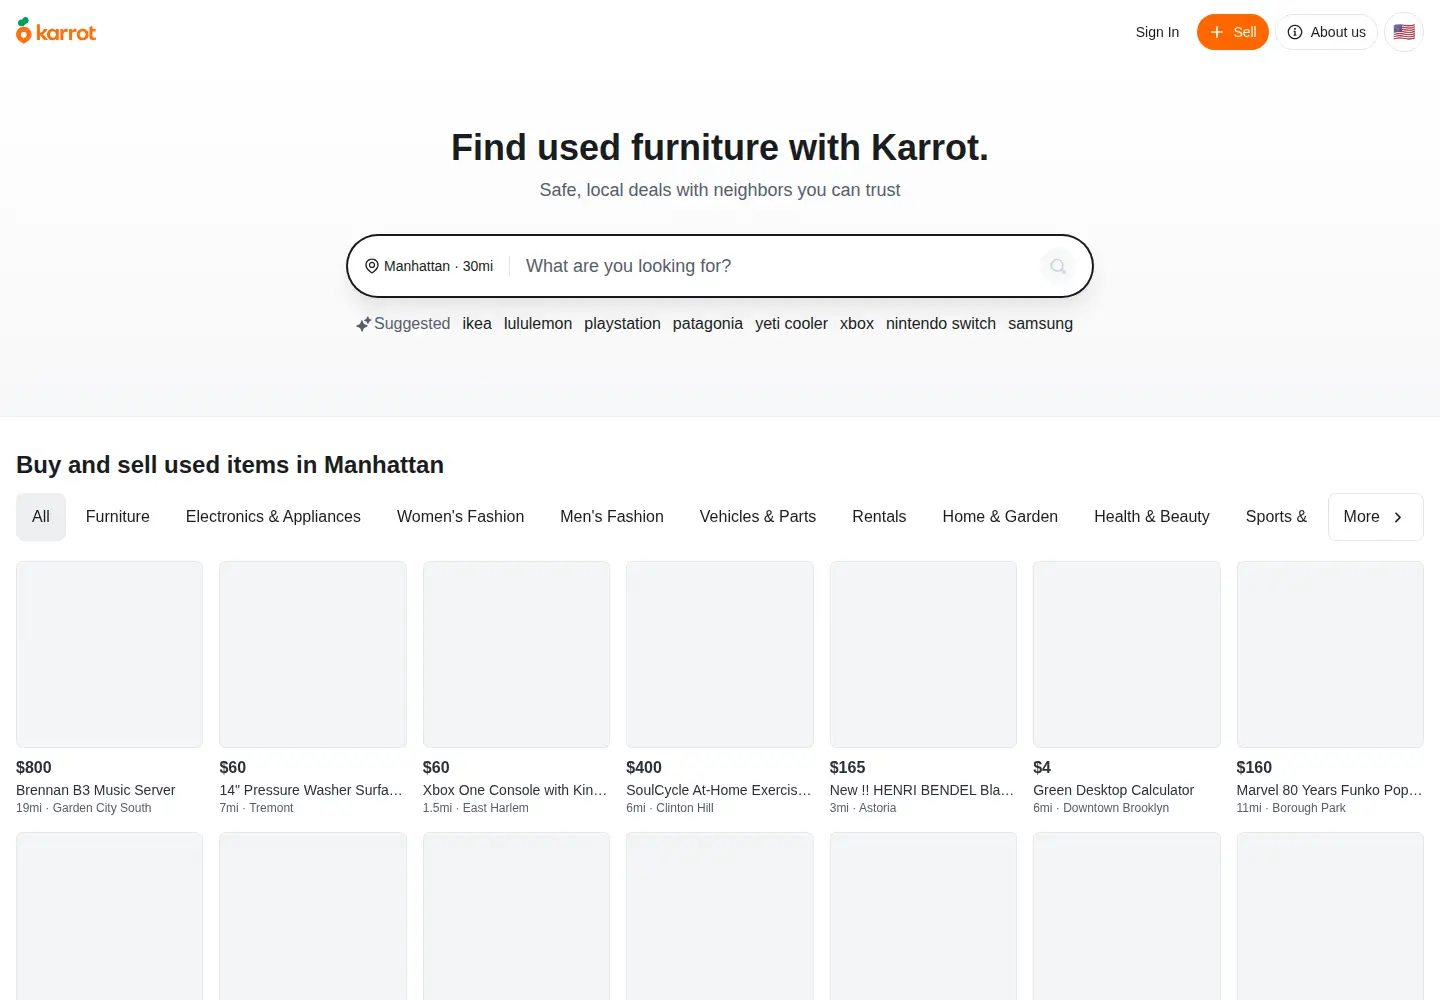Expand the More categories button

(x=1375, y=517)
